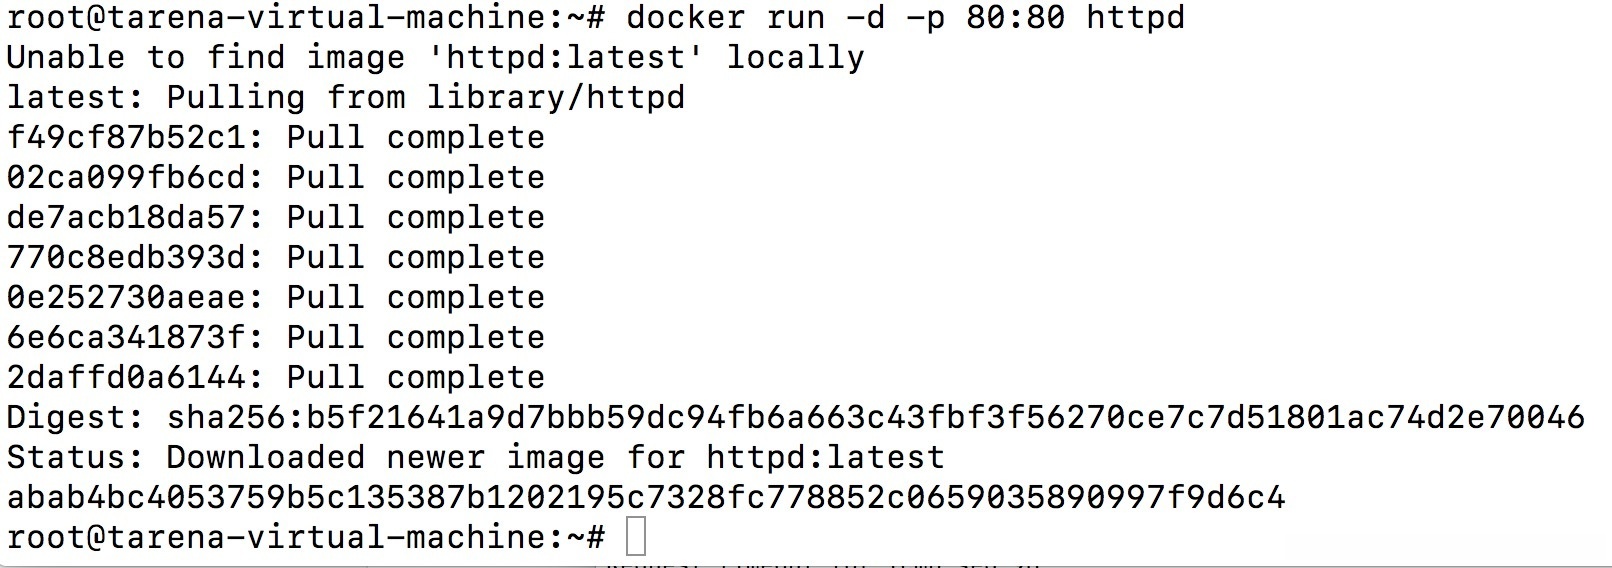Click the terminal cursor block at the prompt
Image resolution: width=1612 pixels, height=568 pixels.
click(635, 537)
